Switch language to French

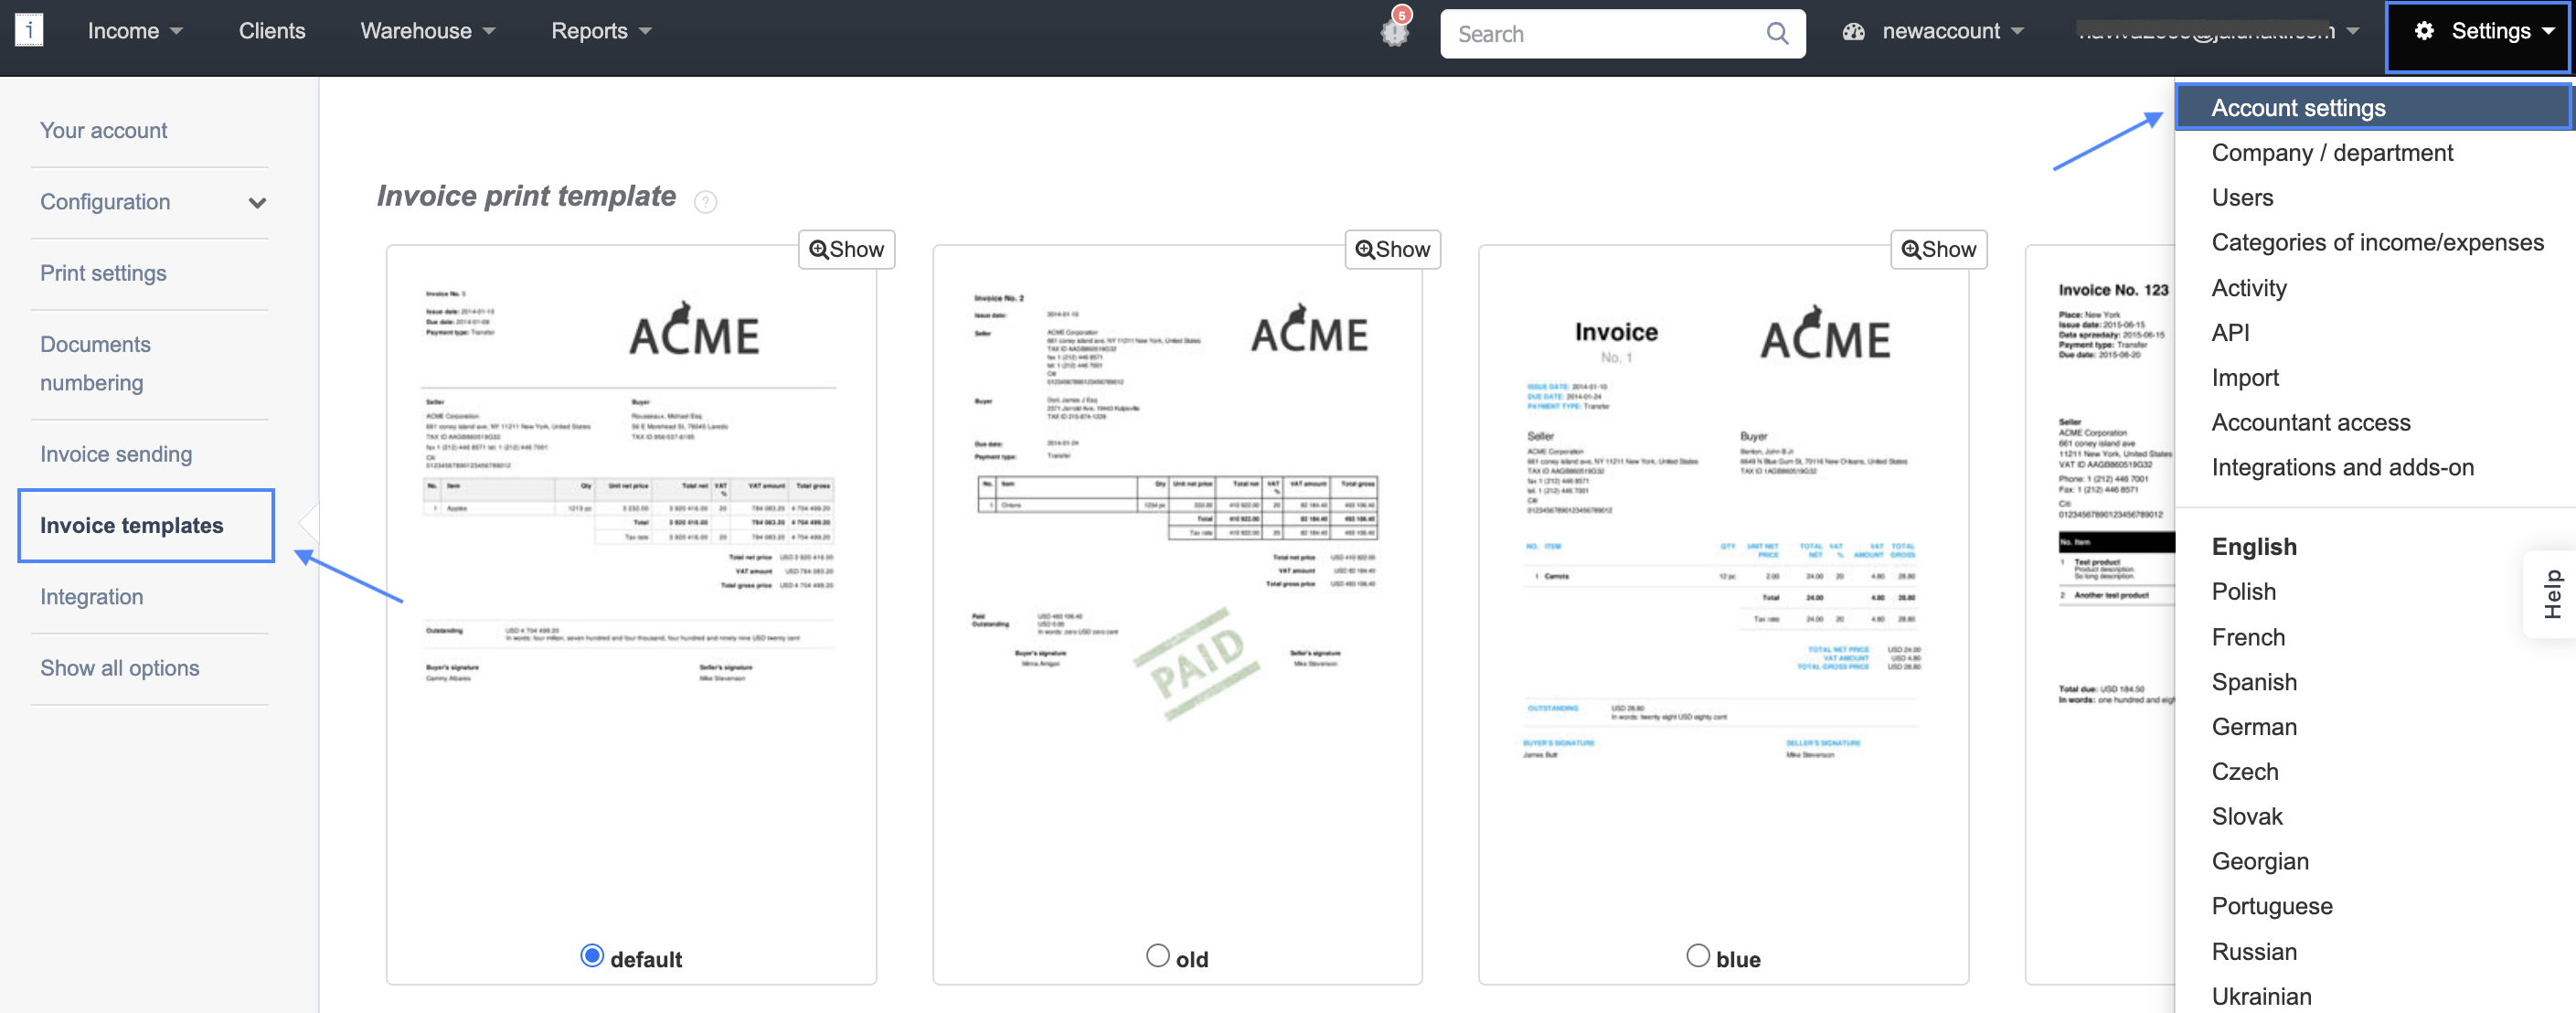click(x=2248, y=637)
